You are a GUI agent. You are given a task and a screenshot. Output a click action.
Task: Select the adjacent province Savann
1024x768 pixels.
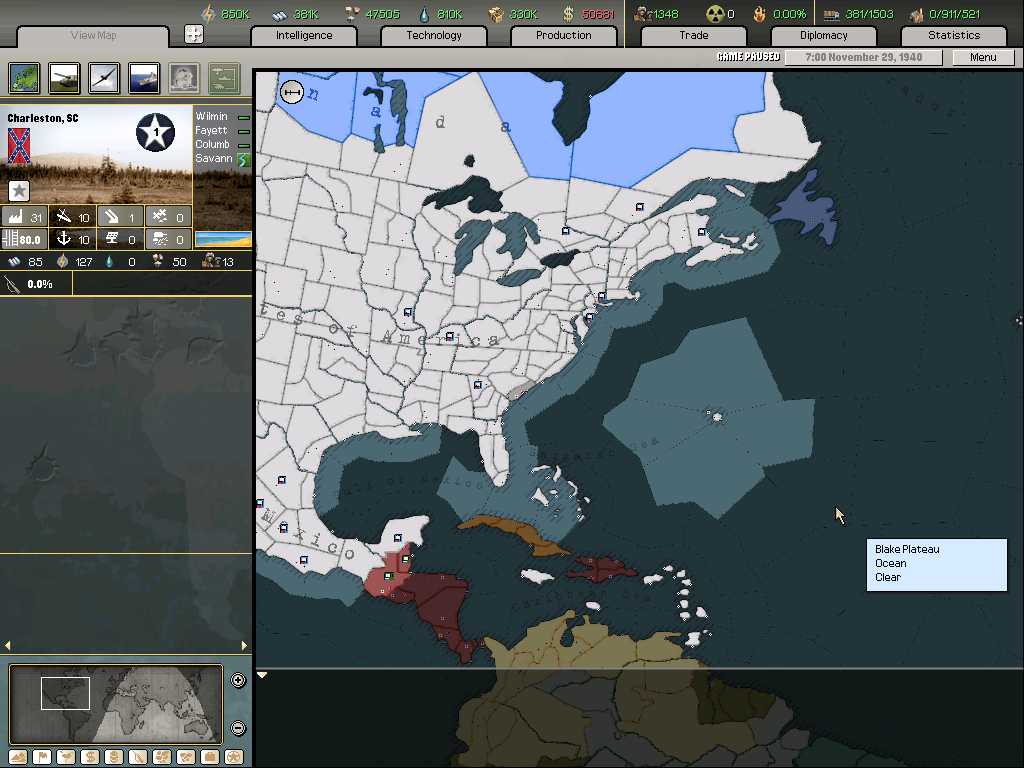point(214,159)
